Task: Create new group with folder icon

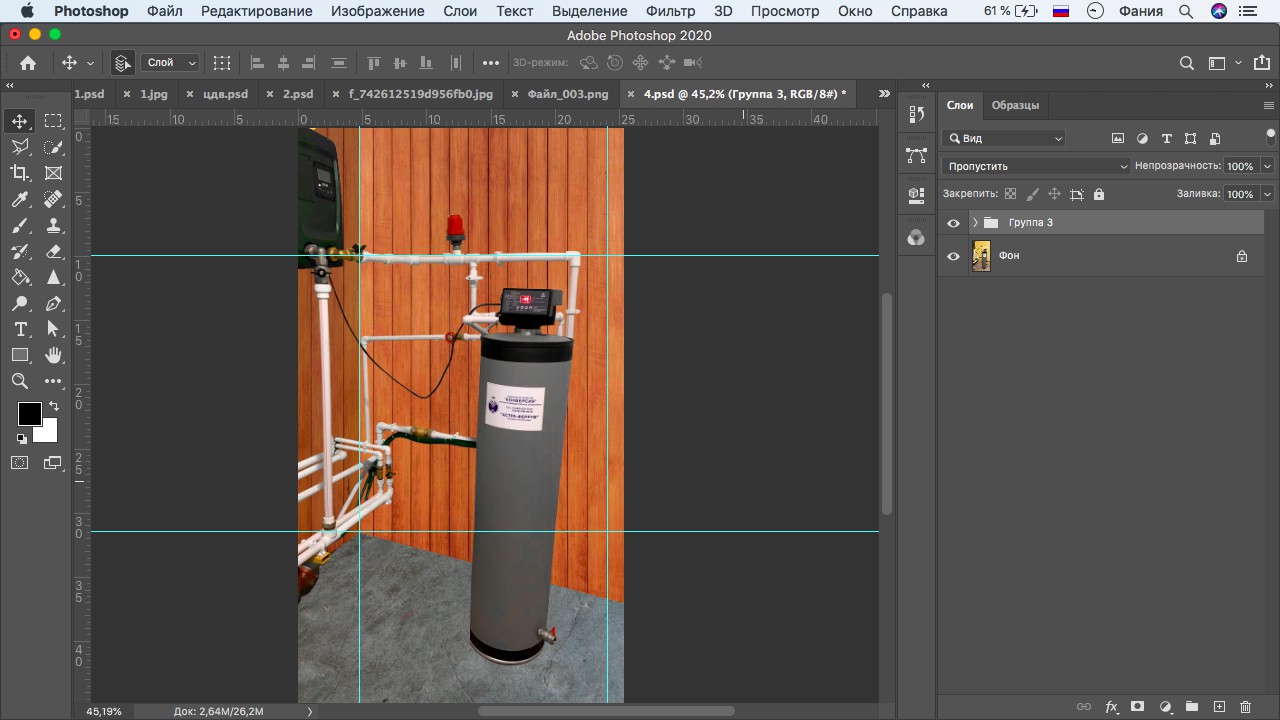Action: (x=1191, y=707)
